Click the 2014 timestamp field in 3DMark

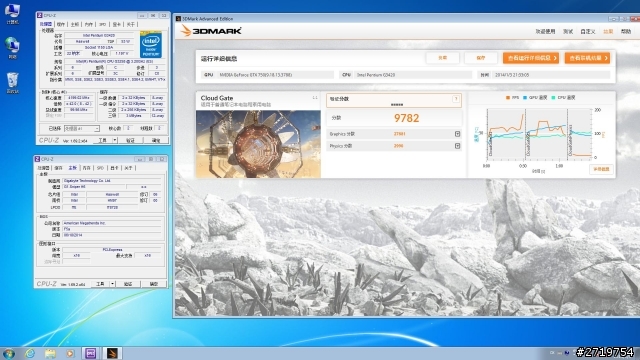point(551,75)
